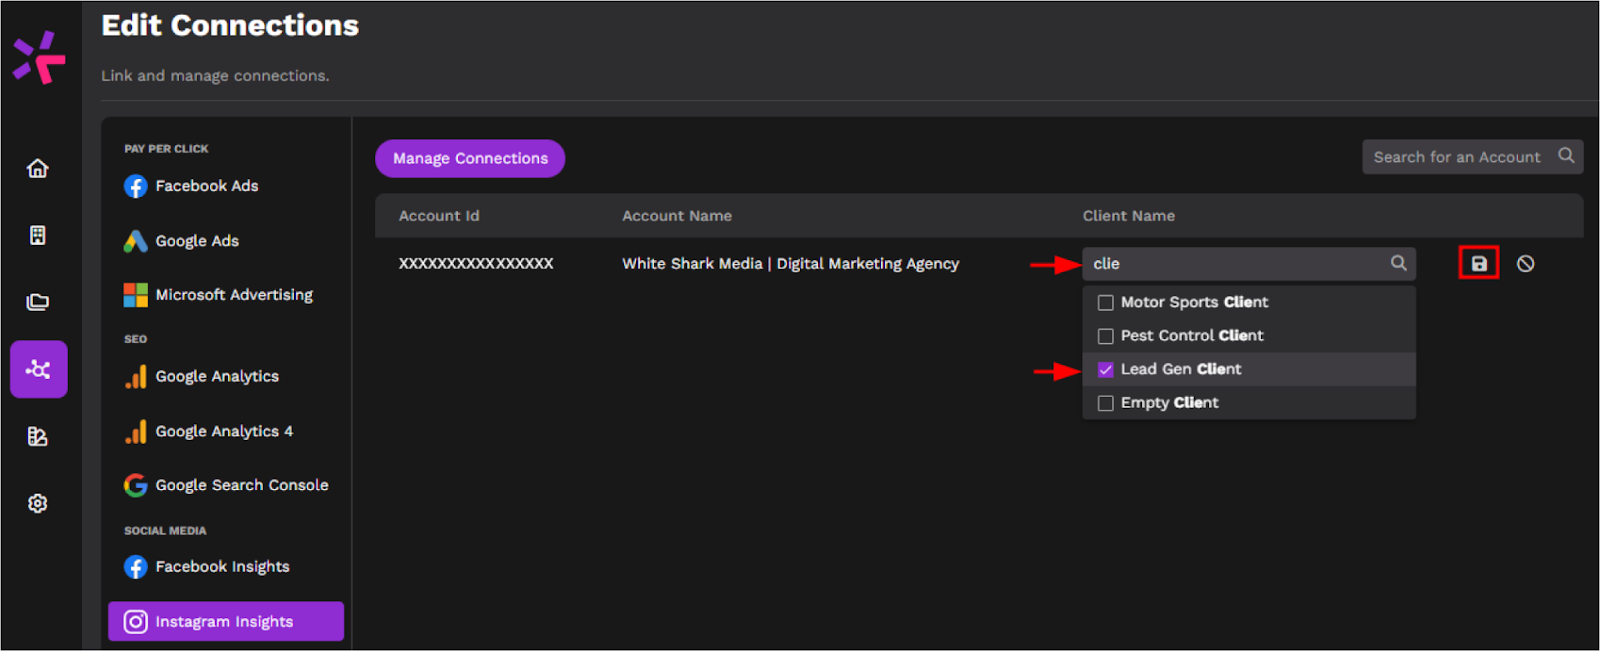Click the PAY PER CLICK section label
The width and height of the screenshot is (1600, 651).
pos(166,149)
